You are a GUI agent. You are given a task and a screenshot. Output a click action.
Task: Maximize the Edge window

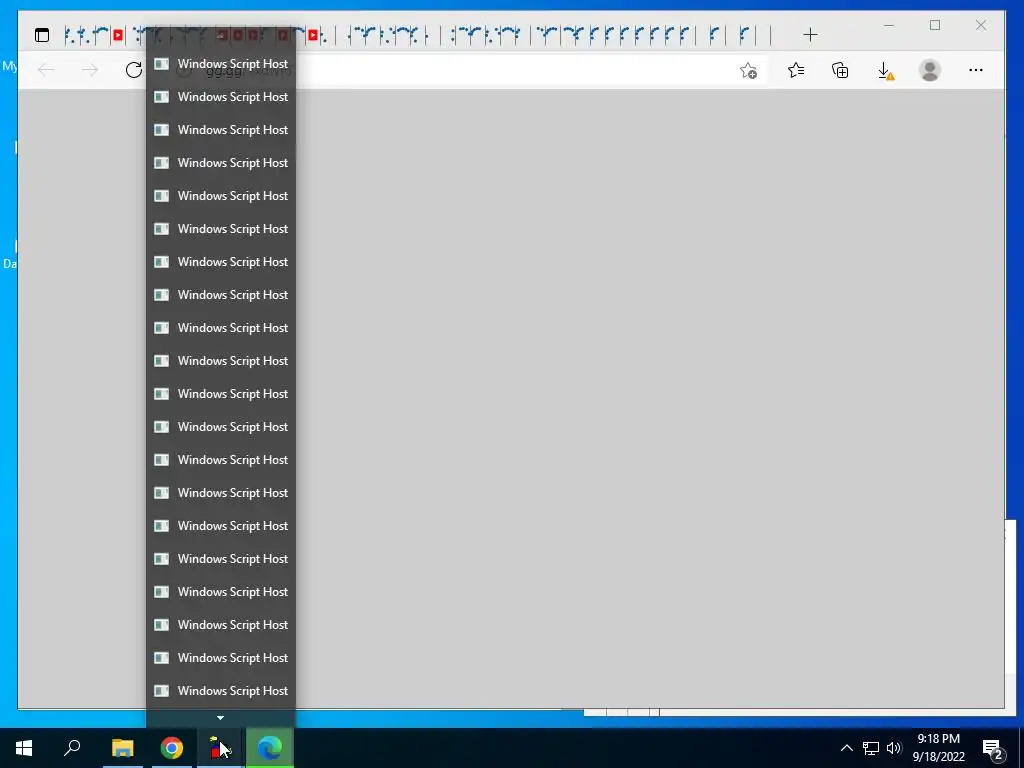(x=935, y=25)
